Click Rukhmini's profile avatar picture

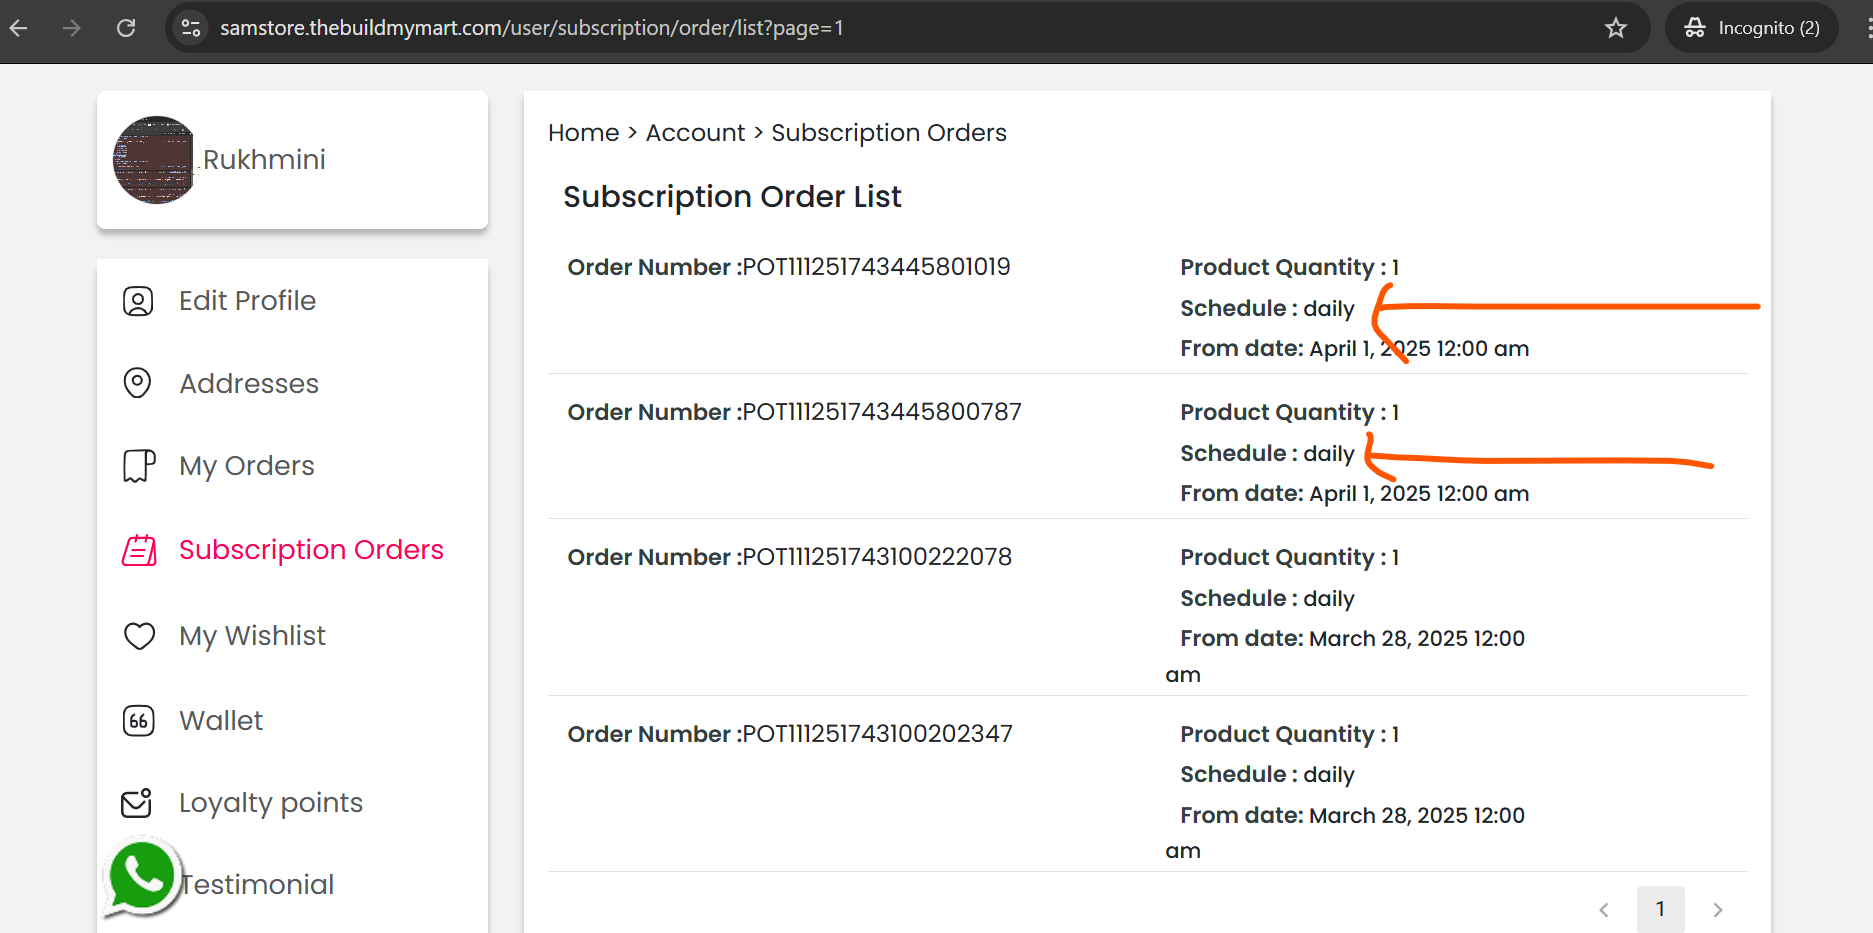[x=154, y=160]
